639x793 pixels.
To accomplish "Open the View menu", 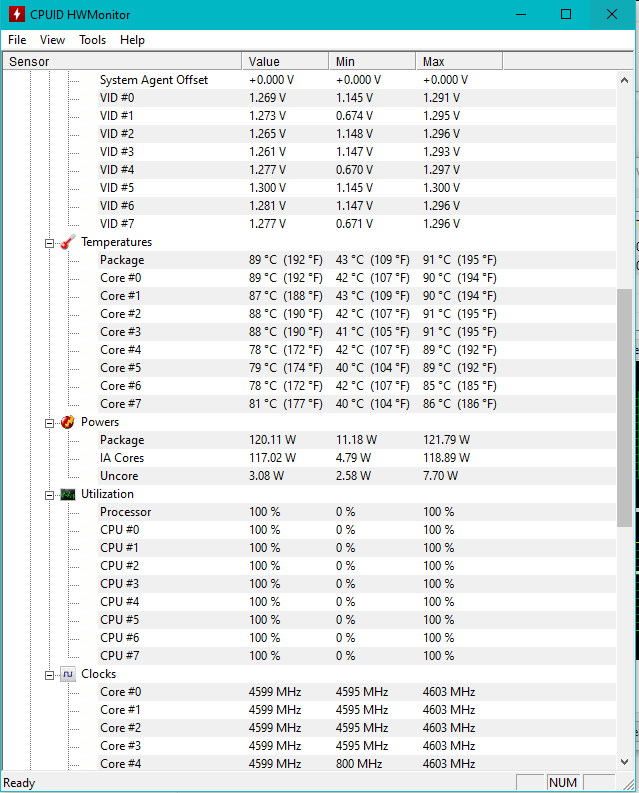I will (52, 40).
